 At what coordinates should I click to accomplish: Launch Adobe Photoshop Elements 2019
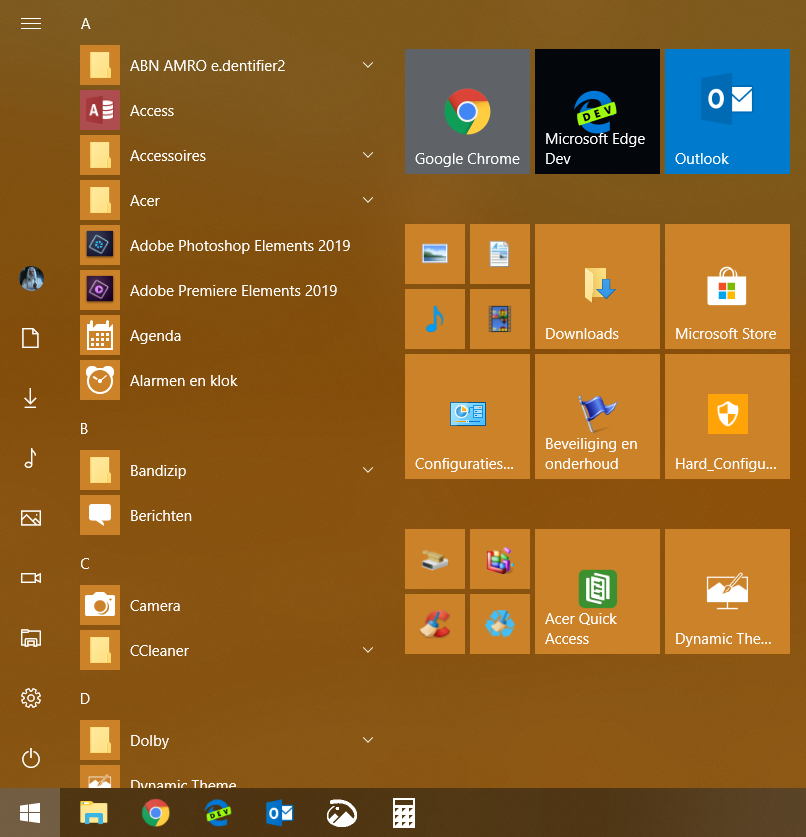click(x=240, y=246)
